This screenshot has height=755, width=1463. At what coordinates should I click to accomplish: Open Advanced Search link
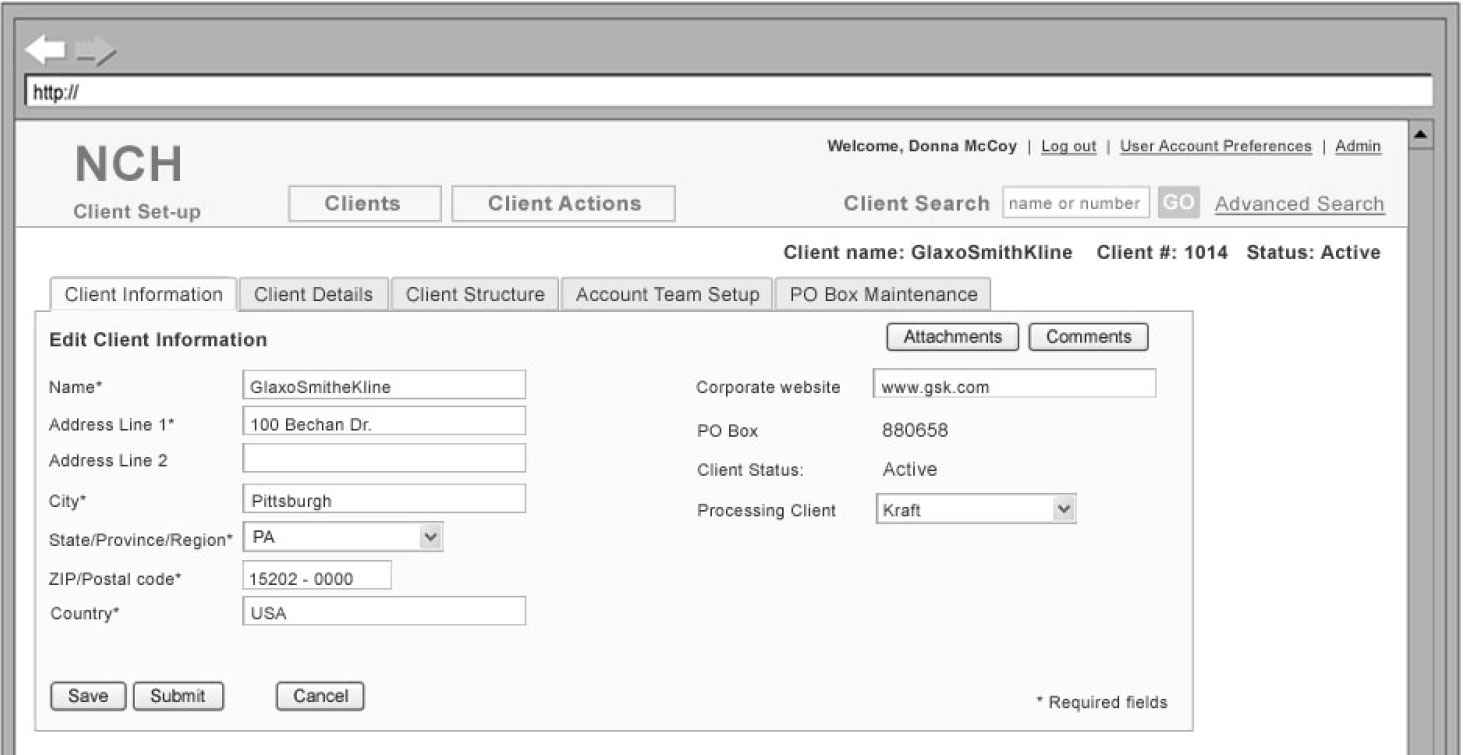1299,204
